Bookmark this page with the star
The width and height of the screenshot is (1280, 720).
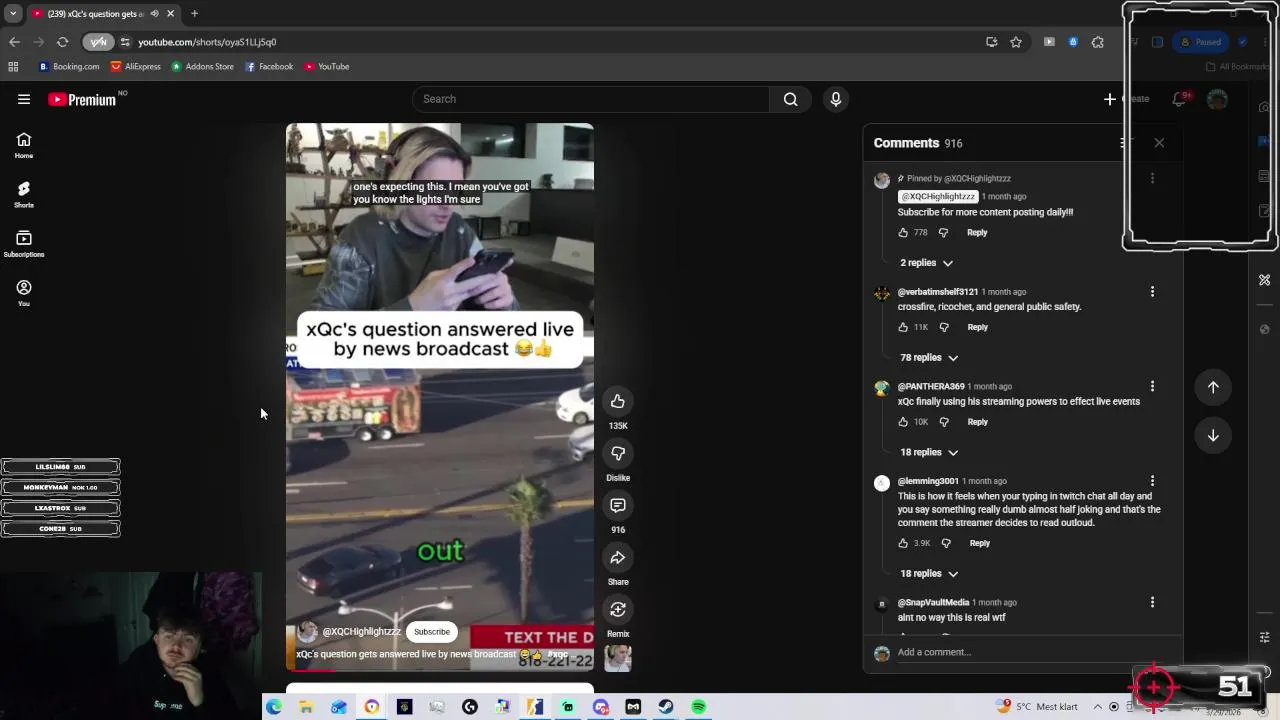pos(1016,42)
